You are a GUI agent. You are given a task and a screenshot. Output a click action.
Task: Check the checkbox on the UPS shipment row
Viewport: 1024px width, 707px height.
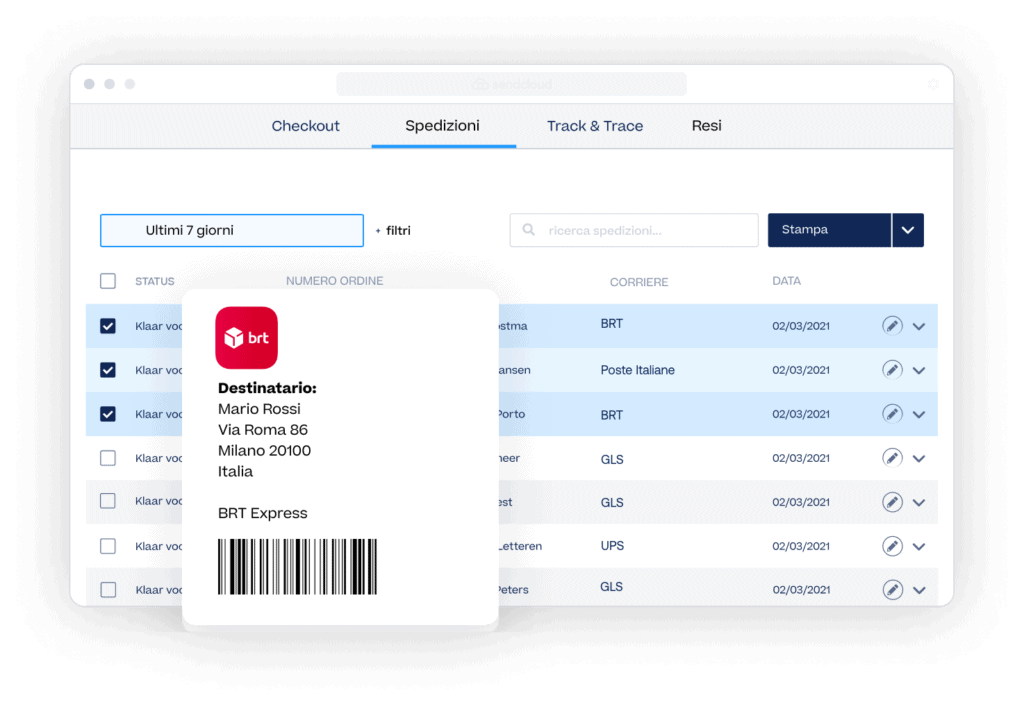pos(108,546)
